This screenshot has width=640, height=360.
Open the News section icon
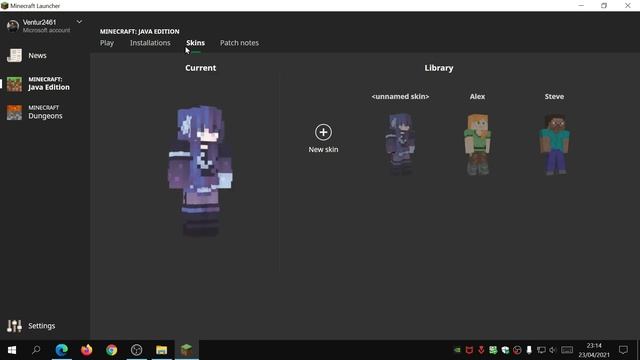(14, 56)
